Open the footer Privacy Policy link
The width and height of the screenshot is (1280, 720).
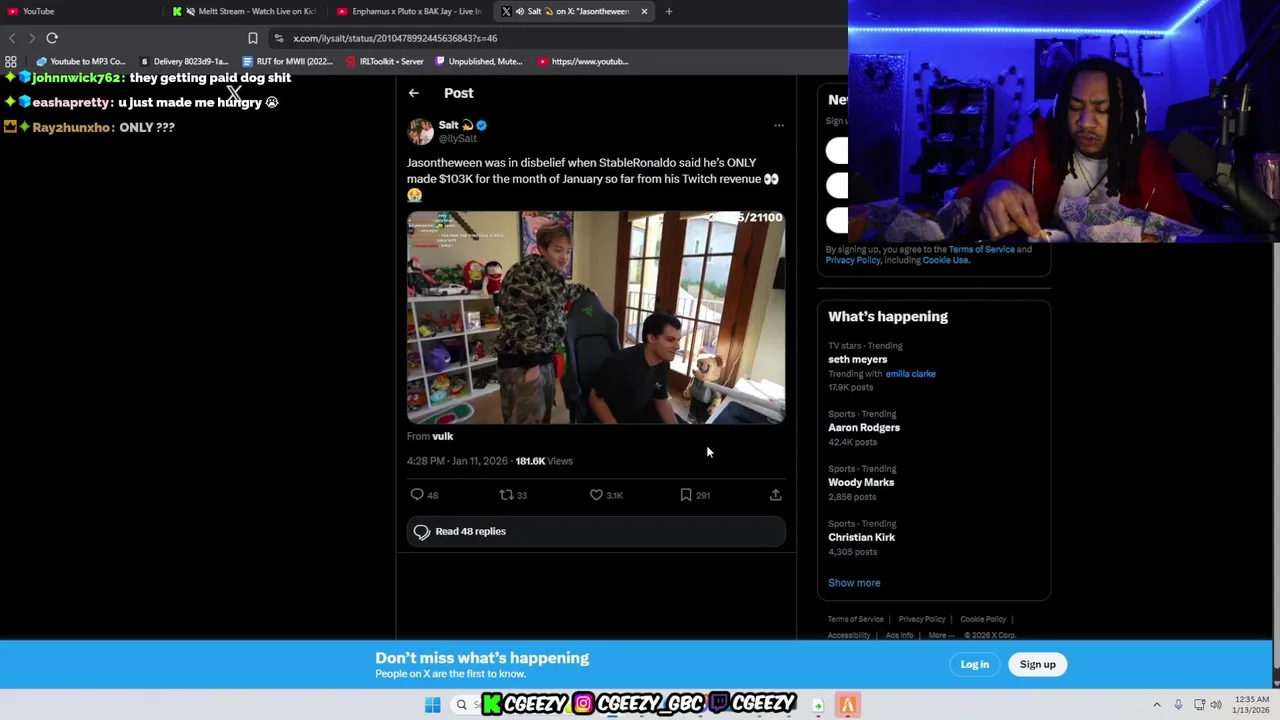coord(922,619)
